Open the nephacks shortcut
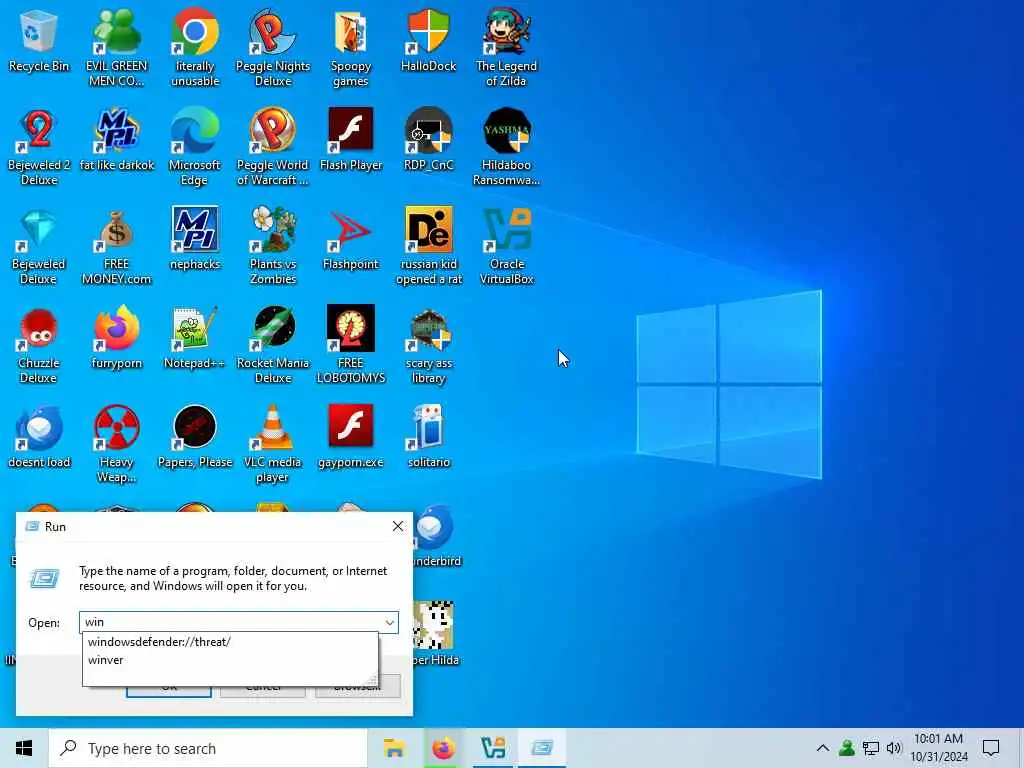 [x=195, y=239]
